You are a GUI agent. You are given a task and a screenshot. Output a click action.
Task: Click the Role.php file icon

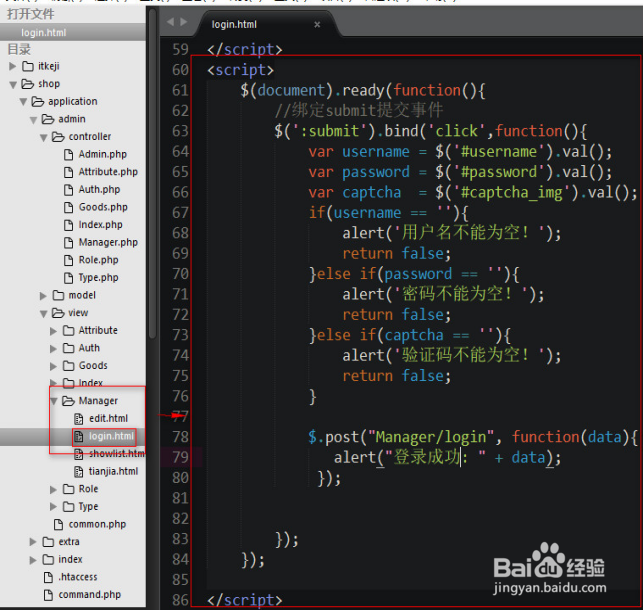pos(68,260)
